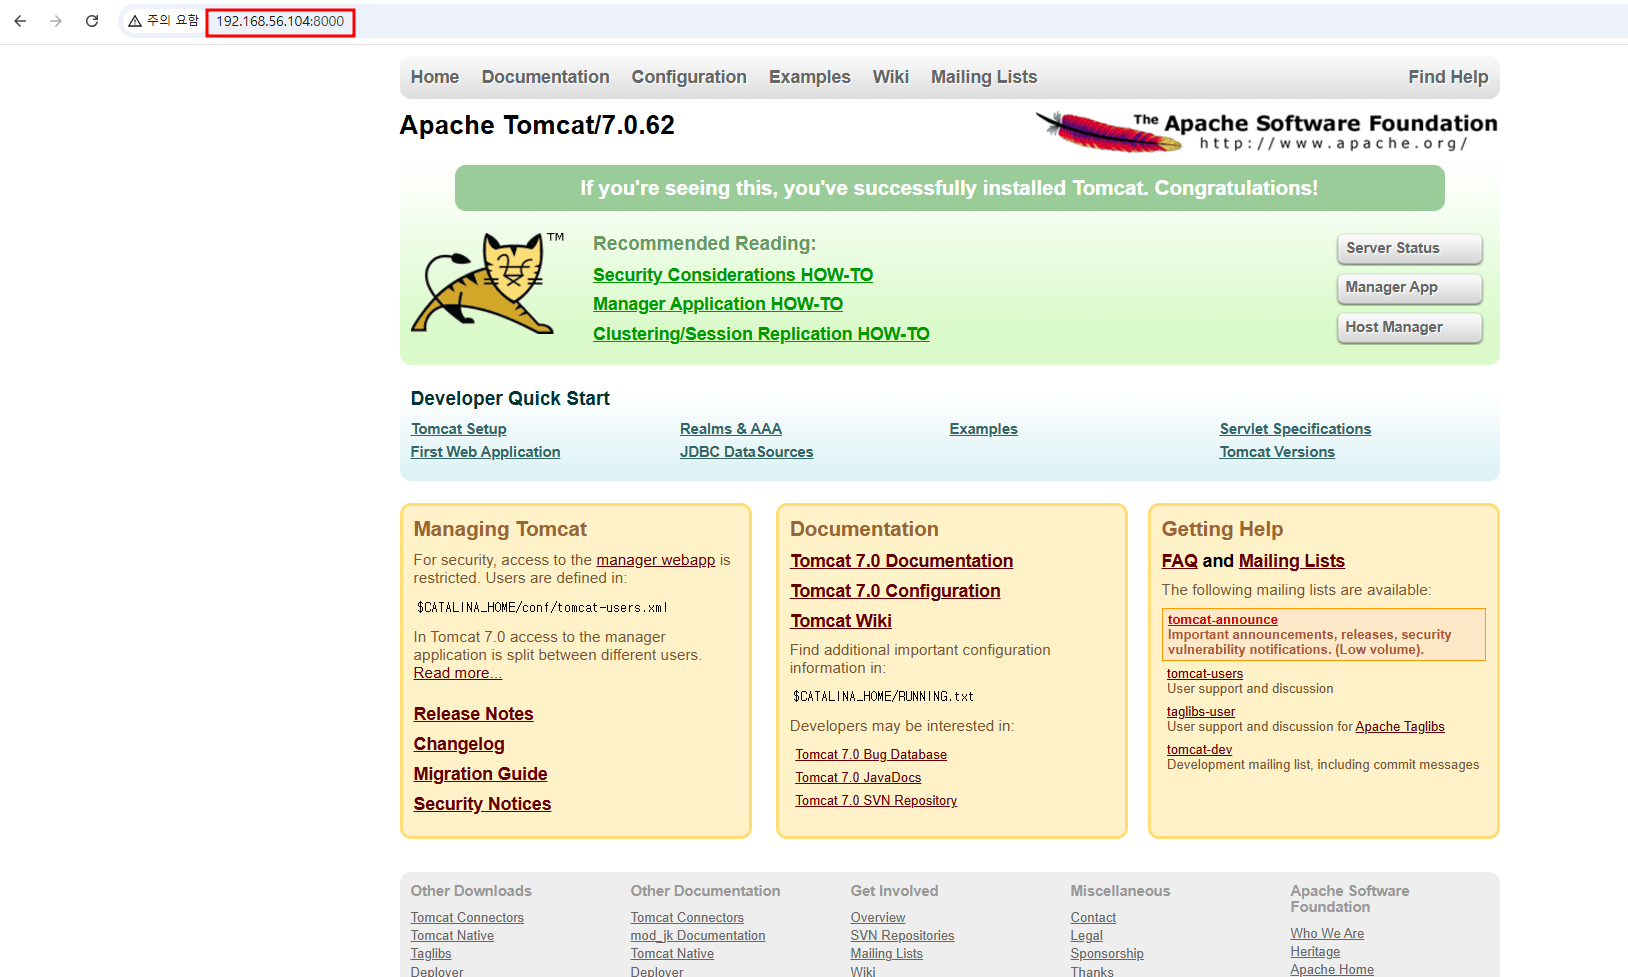The image size is (1628, 977).
Task: Open the Contact link under Miscellaneous
Action: point(1093,918)
